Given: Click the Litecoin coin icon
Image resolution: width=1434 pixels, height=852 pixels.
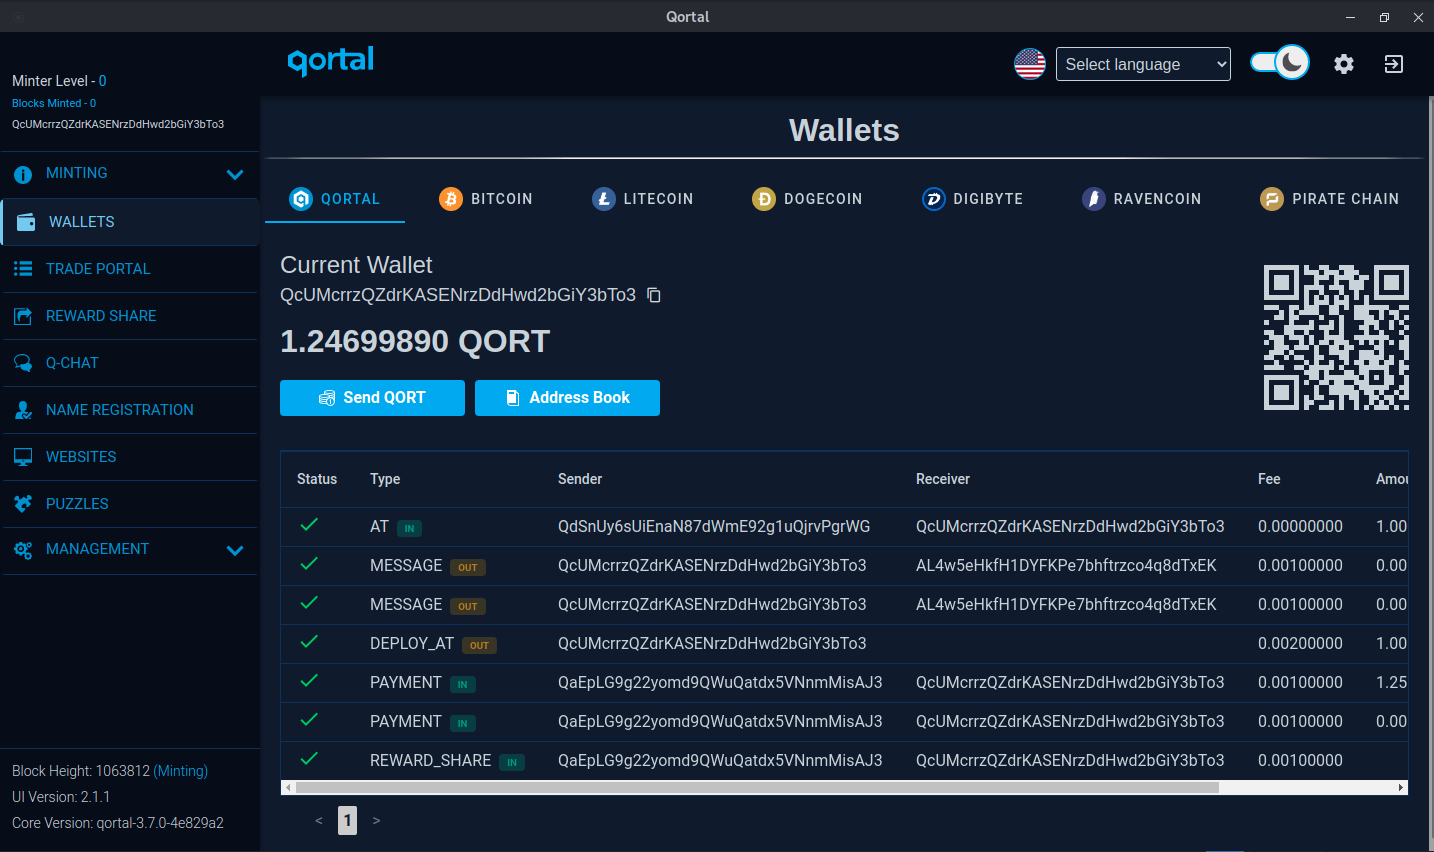Looking at the screenshot, I should [x=604, y=199].
